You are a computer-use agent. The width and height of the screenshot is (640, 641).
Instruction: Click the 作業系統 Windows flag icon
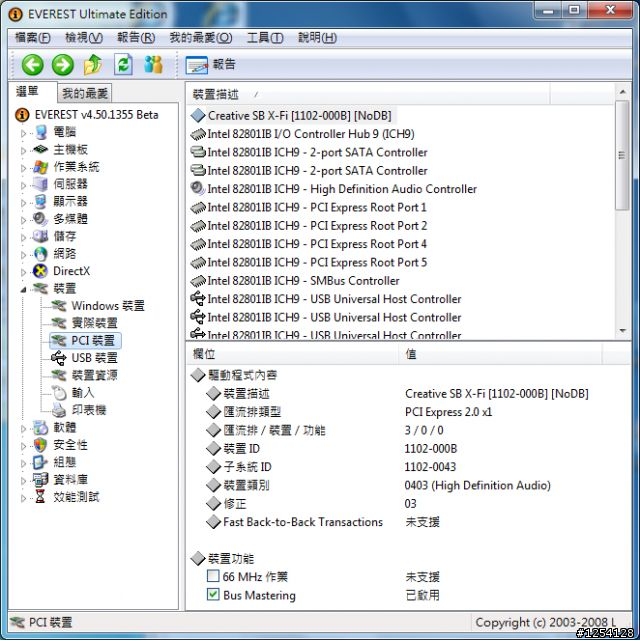[40, 167]
